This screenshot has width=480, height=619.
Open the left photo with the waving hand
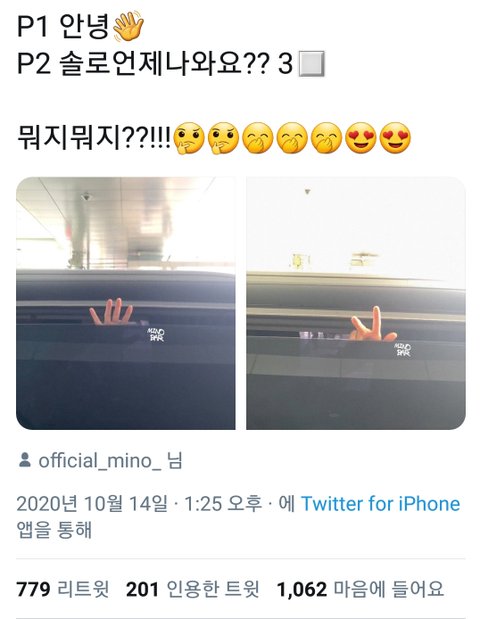pyautogui.click(x=126, y=303)
